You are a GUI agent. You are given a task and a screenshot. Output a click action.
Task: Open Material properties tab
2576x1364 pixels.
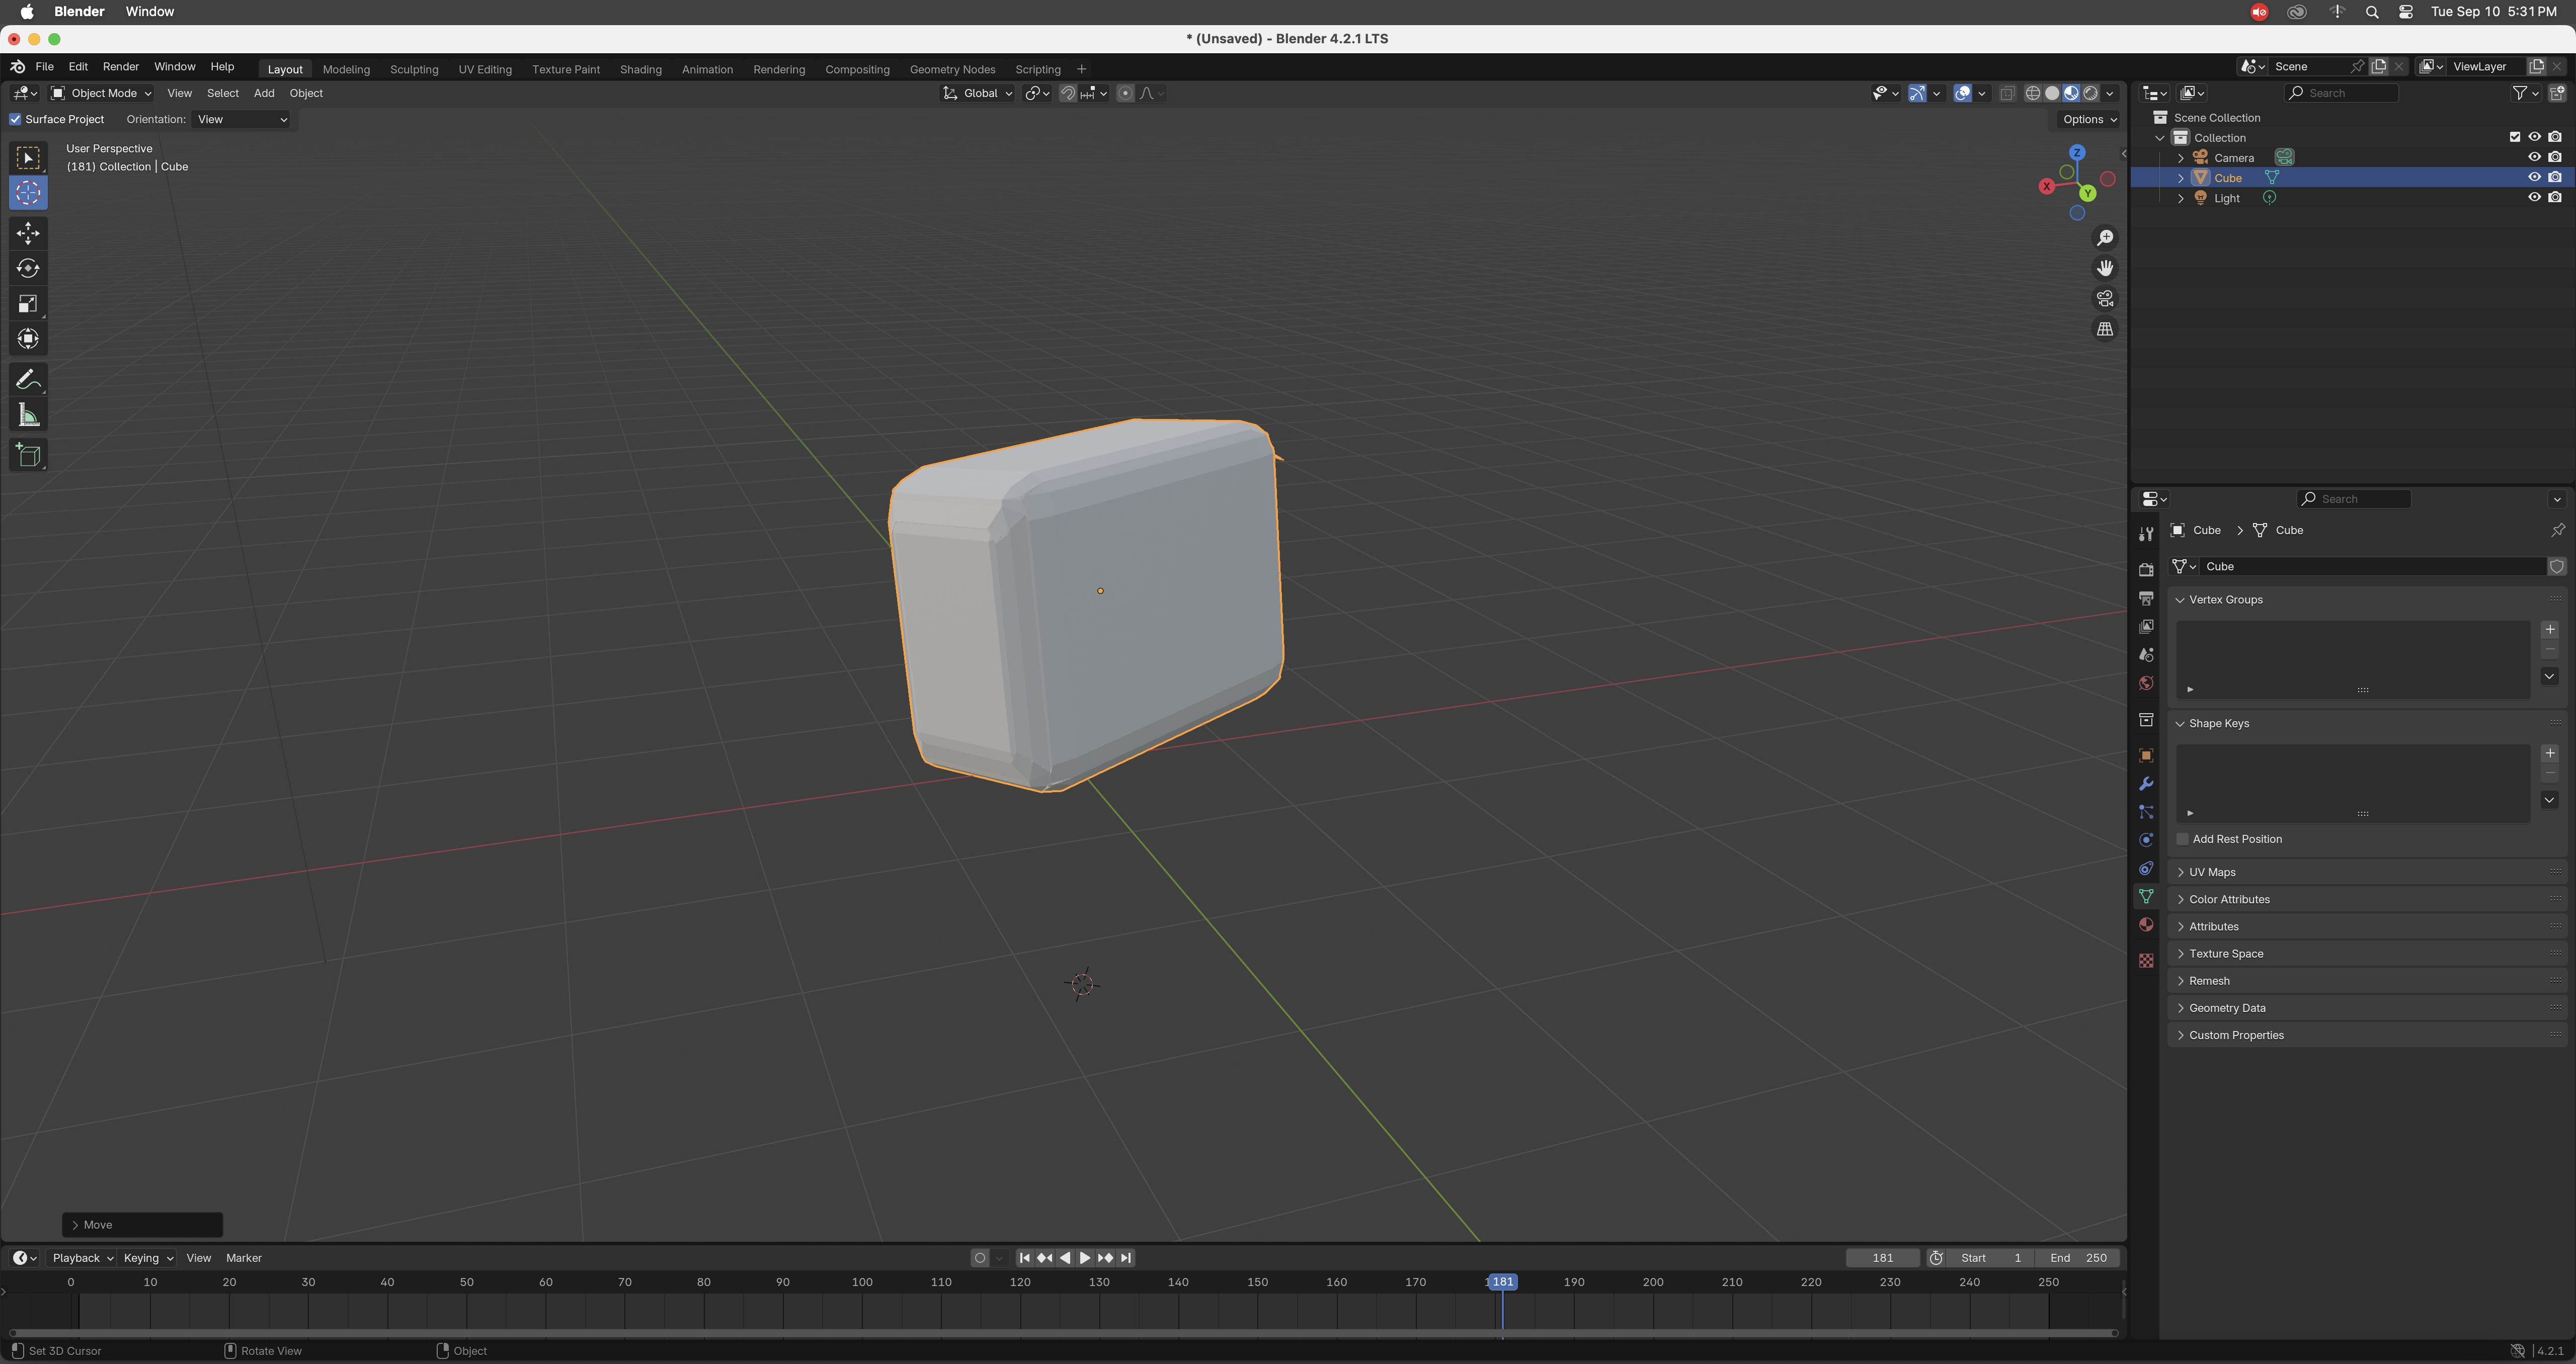2146,925
